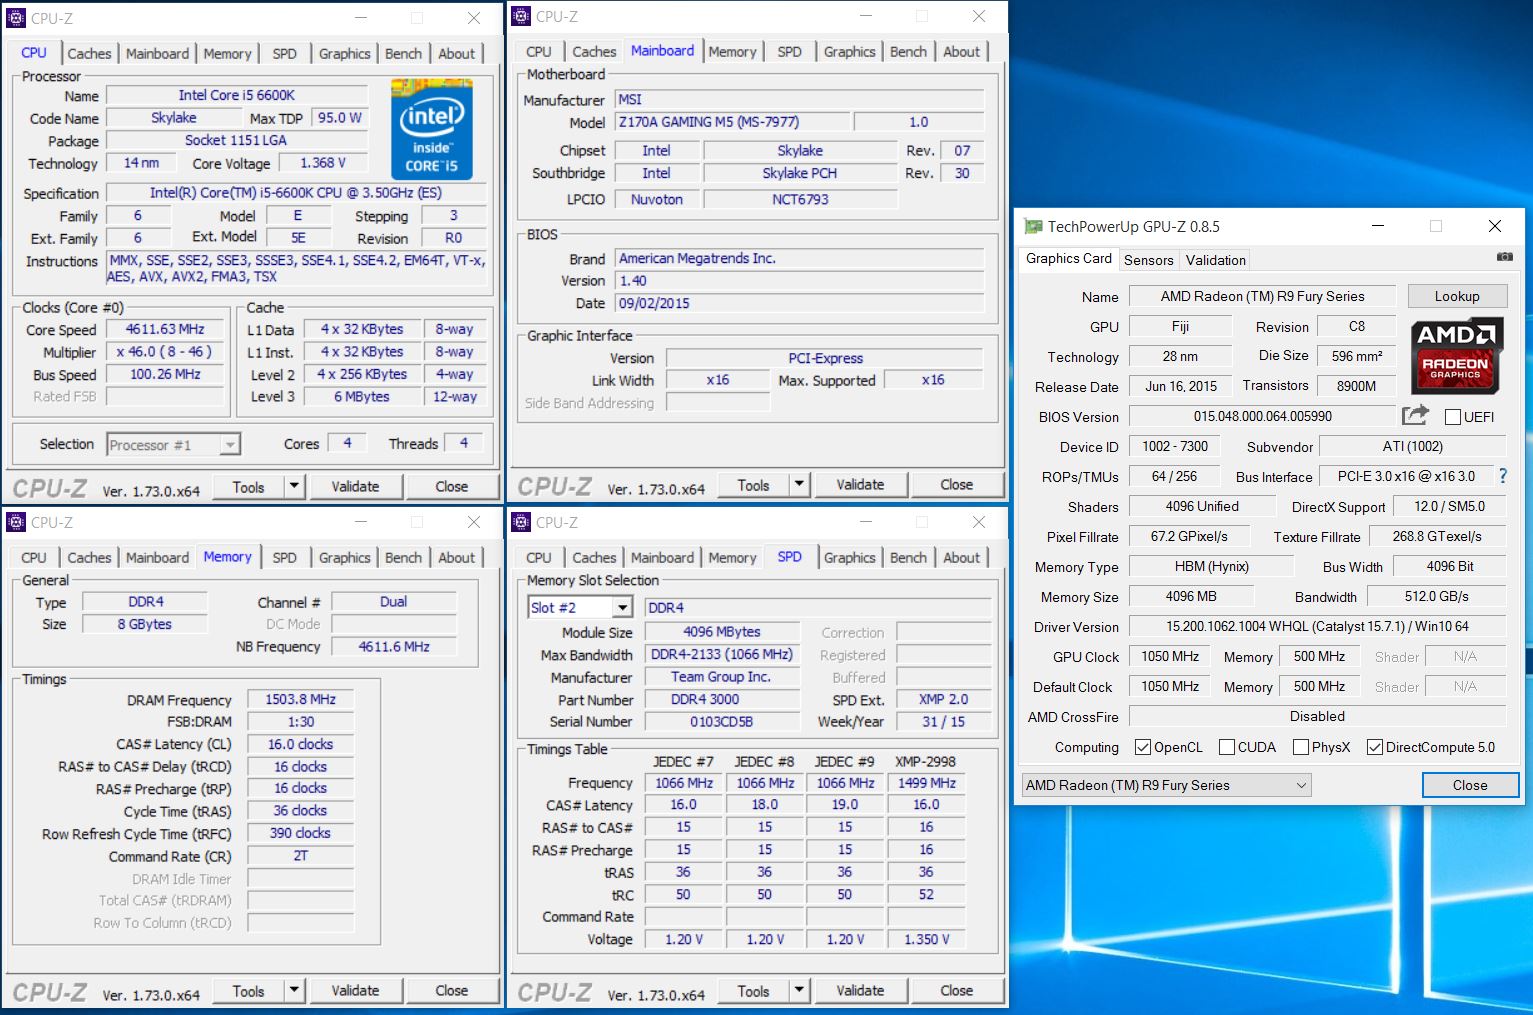Click the Close button at the bottom of GPU-Z
Screen dimensions: 1533x1015
coord(1470,785)
